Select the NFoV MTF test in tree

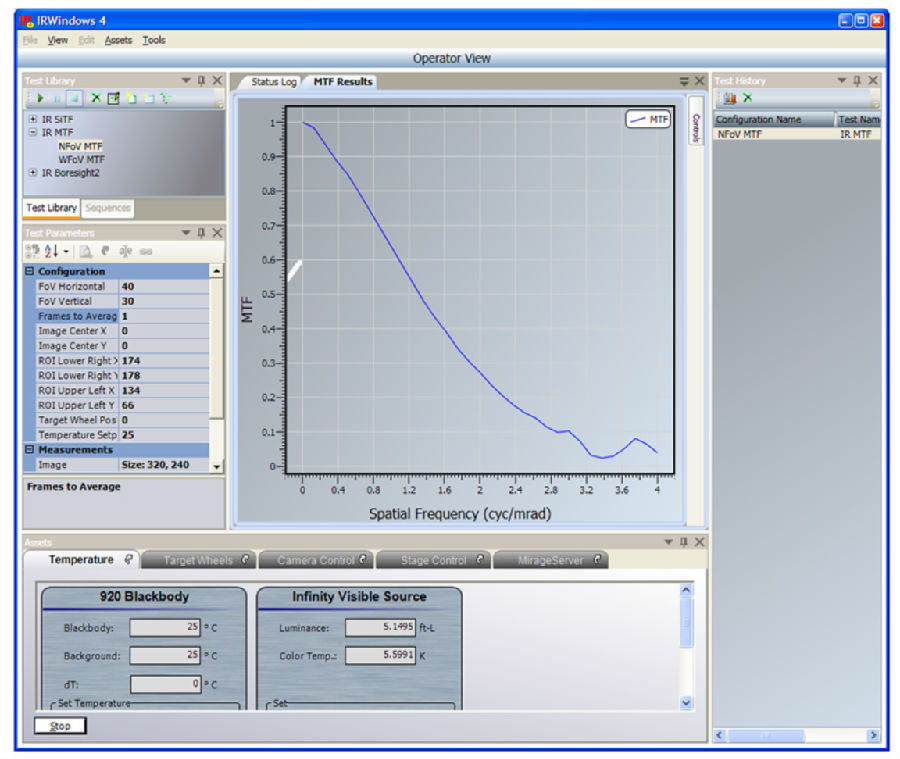(x=80, y=146)
